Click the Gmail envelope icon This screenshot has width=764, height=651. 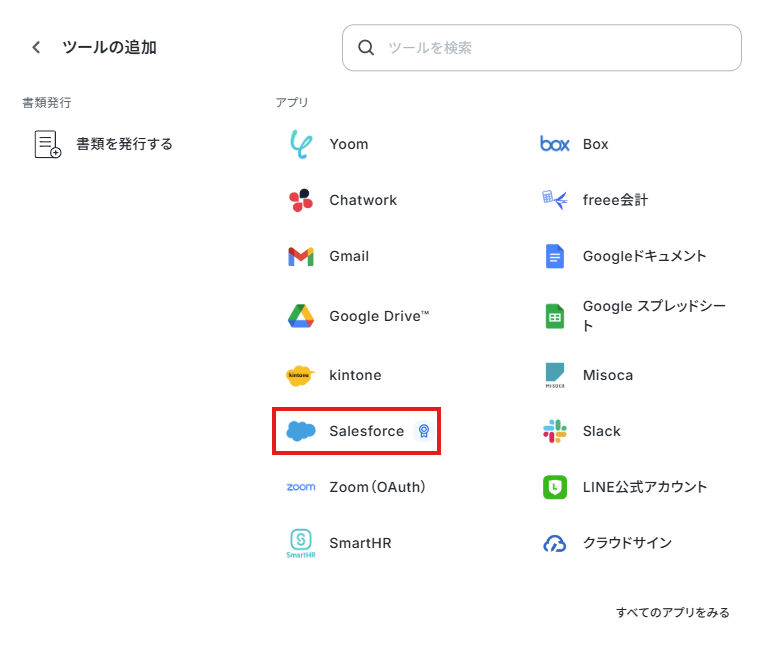click(x=301, y=256)
